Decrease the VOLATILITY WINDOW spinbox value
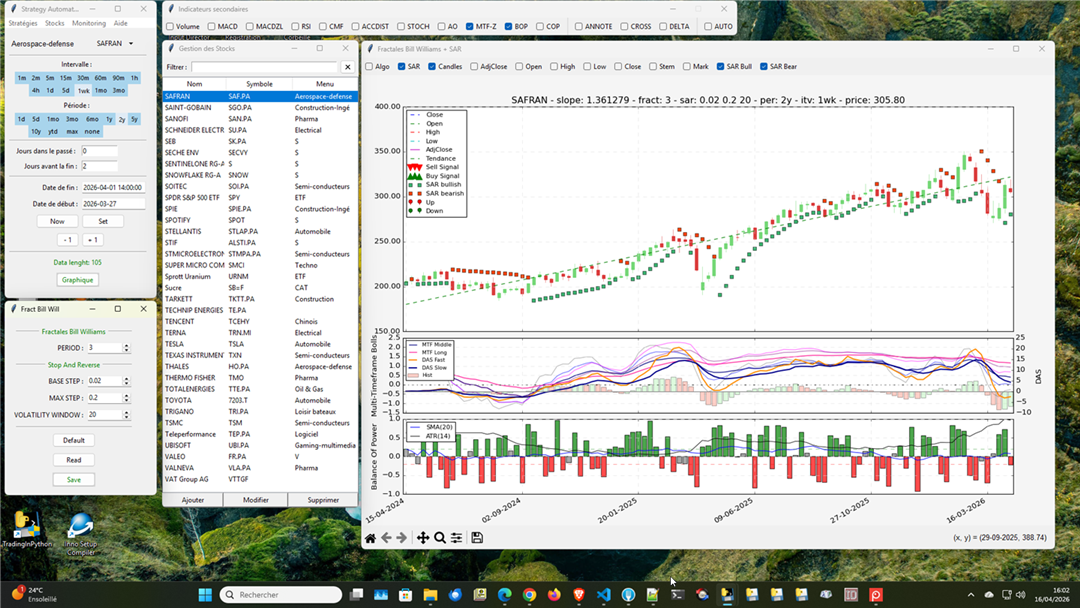1080x608 pixels. coord(126,417)
